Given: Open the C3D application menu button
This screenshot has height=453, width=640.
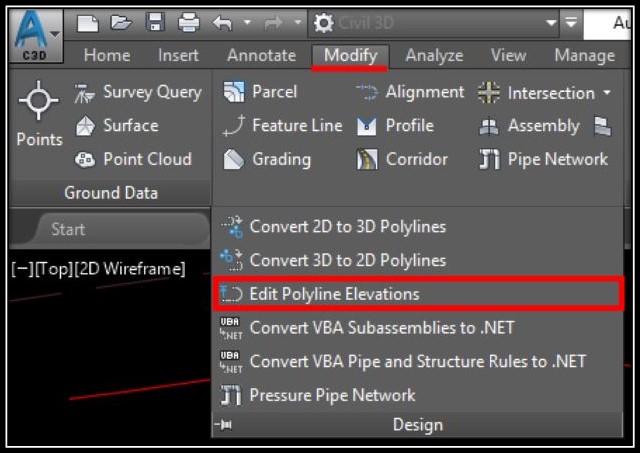Looking at the screenshot, I should click(36, 36).
